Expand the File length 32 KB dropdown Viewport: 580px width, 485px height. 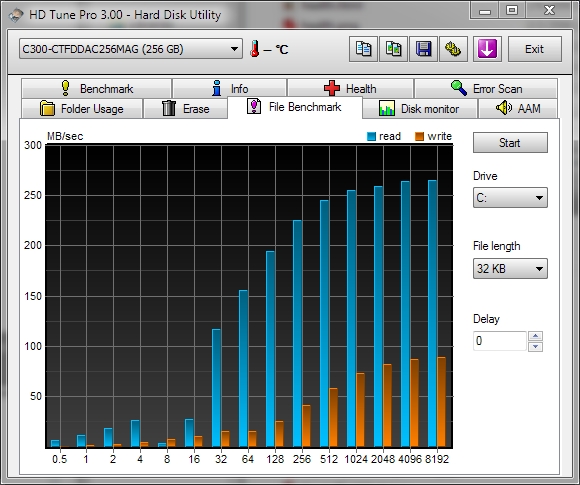(x=510, y=268)
